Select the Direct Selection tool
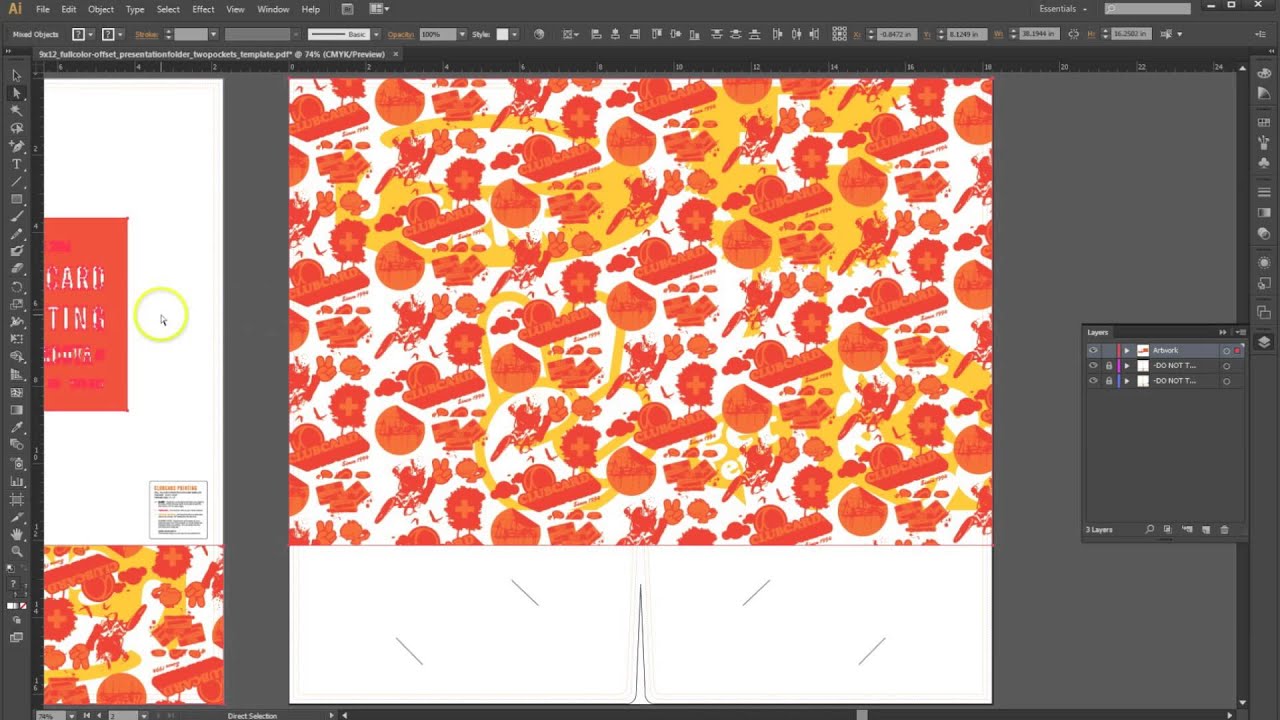Image resolution: width=1280 pixels, height=720 pixels. tap(16, 93)
